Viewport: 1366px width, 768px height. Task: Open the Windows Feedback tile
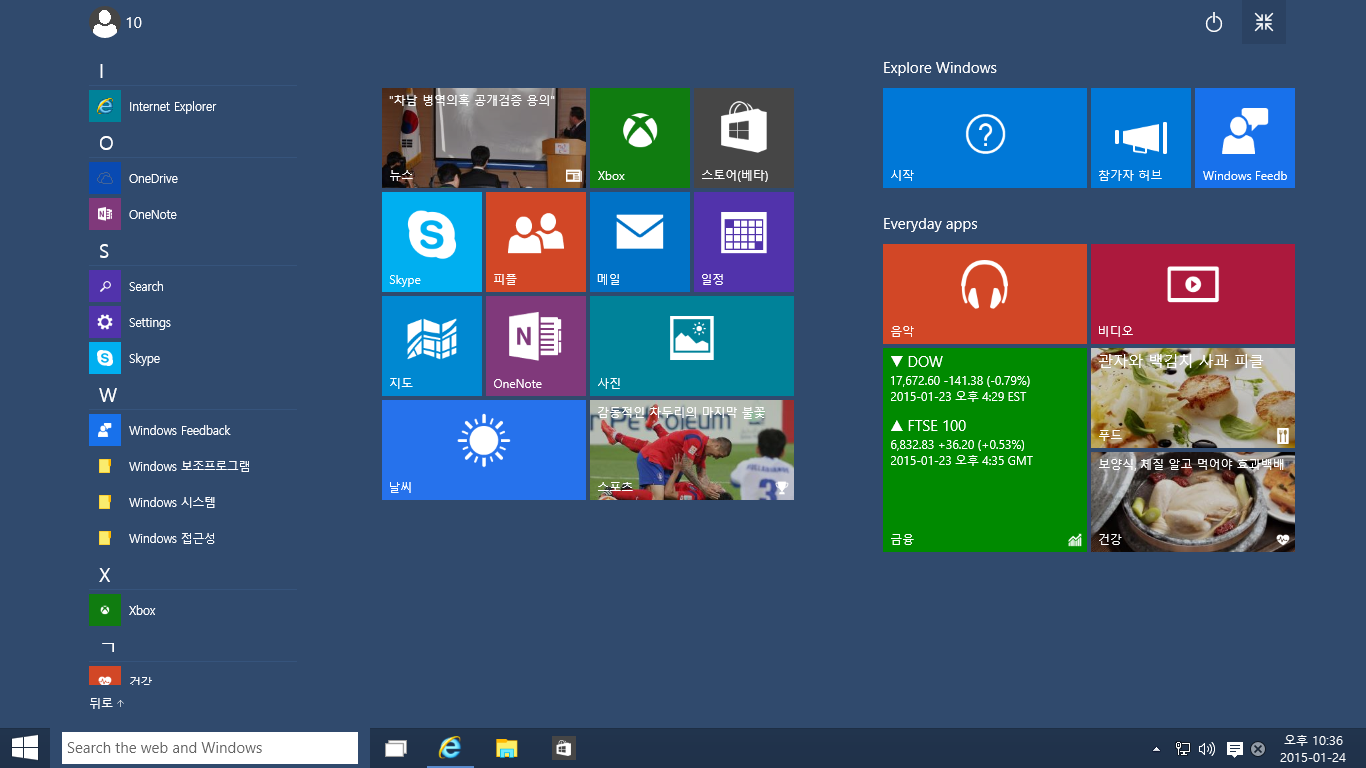1245,138
